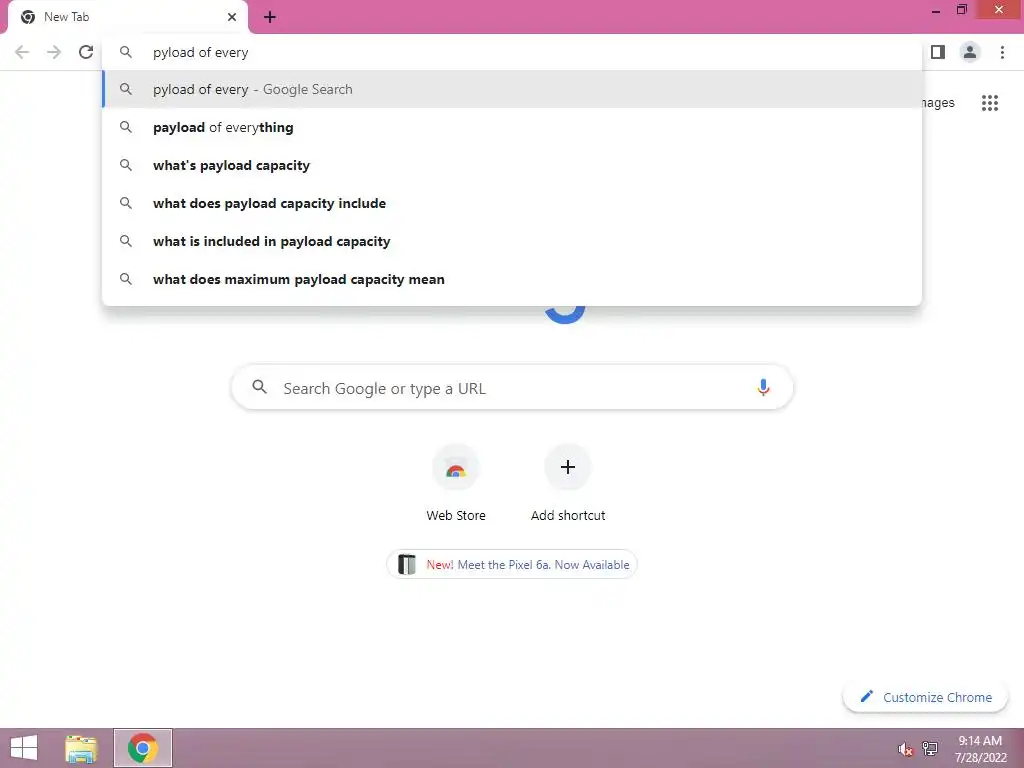This screenshot has width=1024, height=768.
Task: Start voice search with microphone icon
Action: (x=763, y=388)
